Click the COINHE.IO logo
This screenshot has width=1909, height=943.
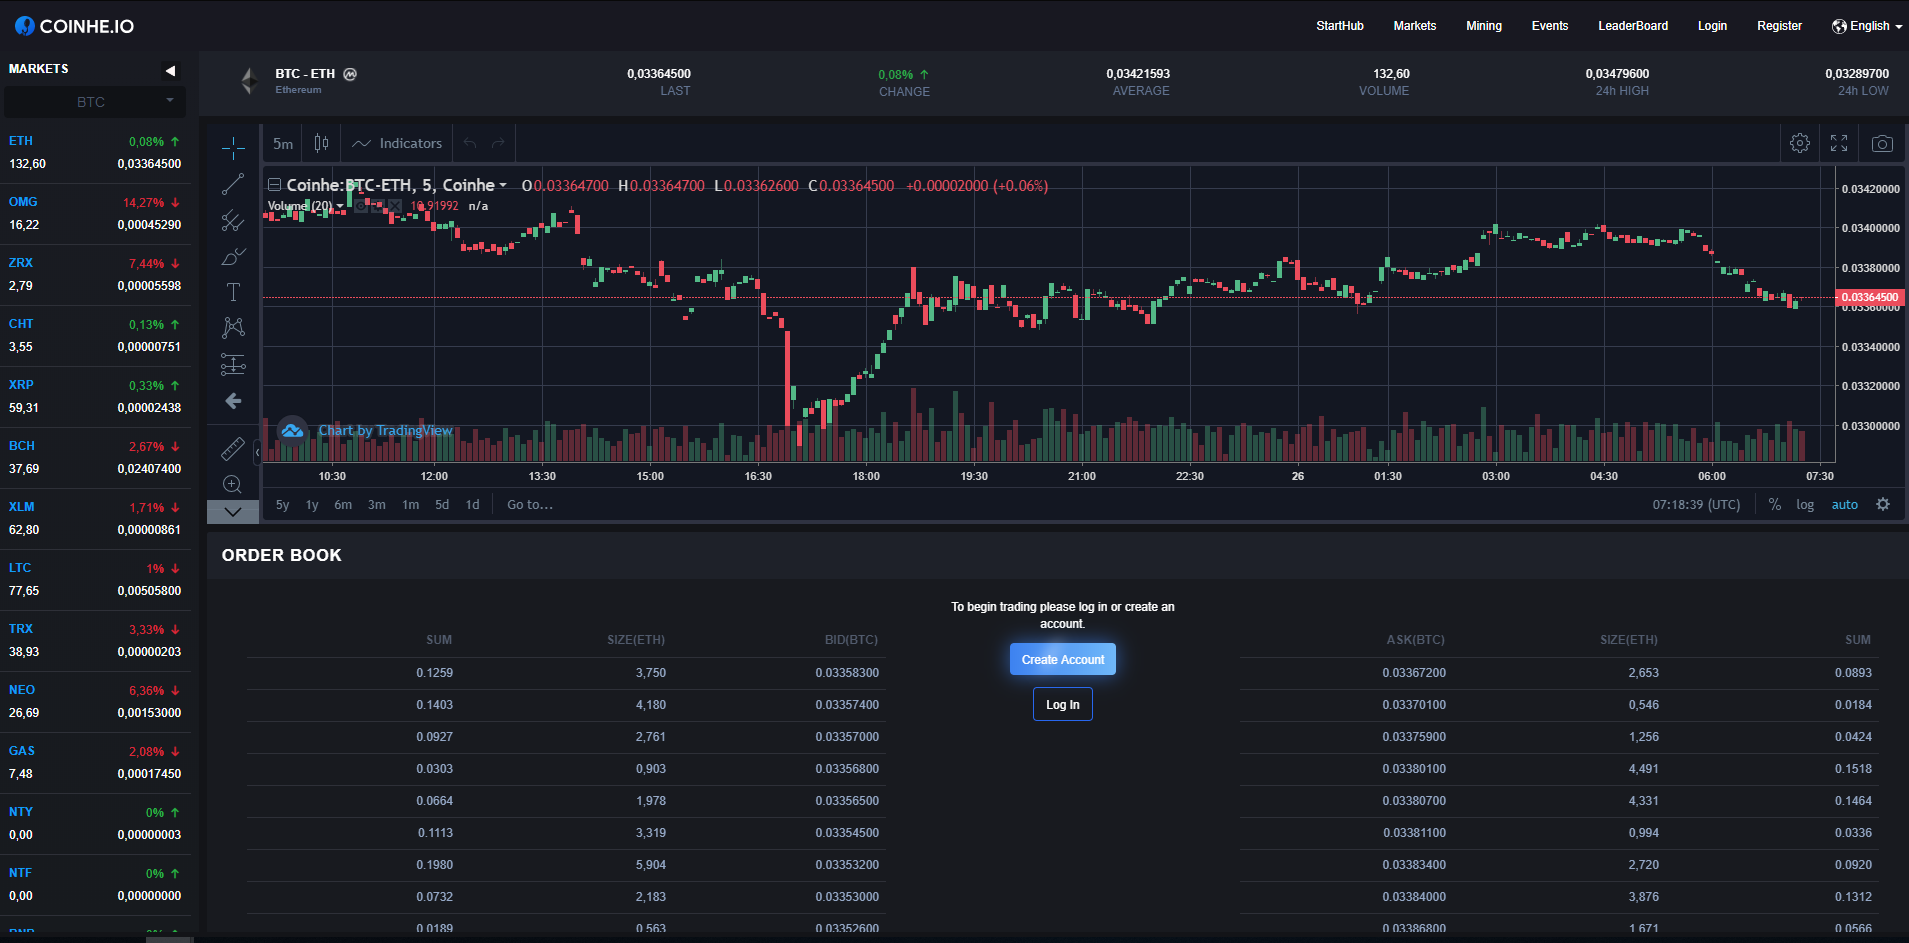(x=75, y=26)
